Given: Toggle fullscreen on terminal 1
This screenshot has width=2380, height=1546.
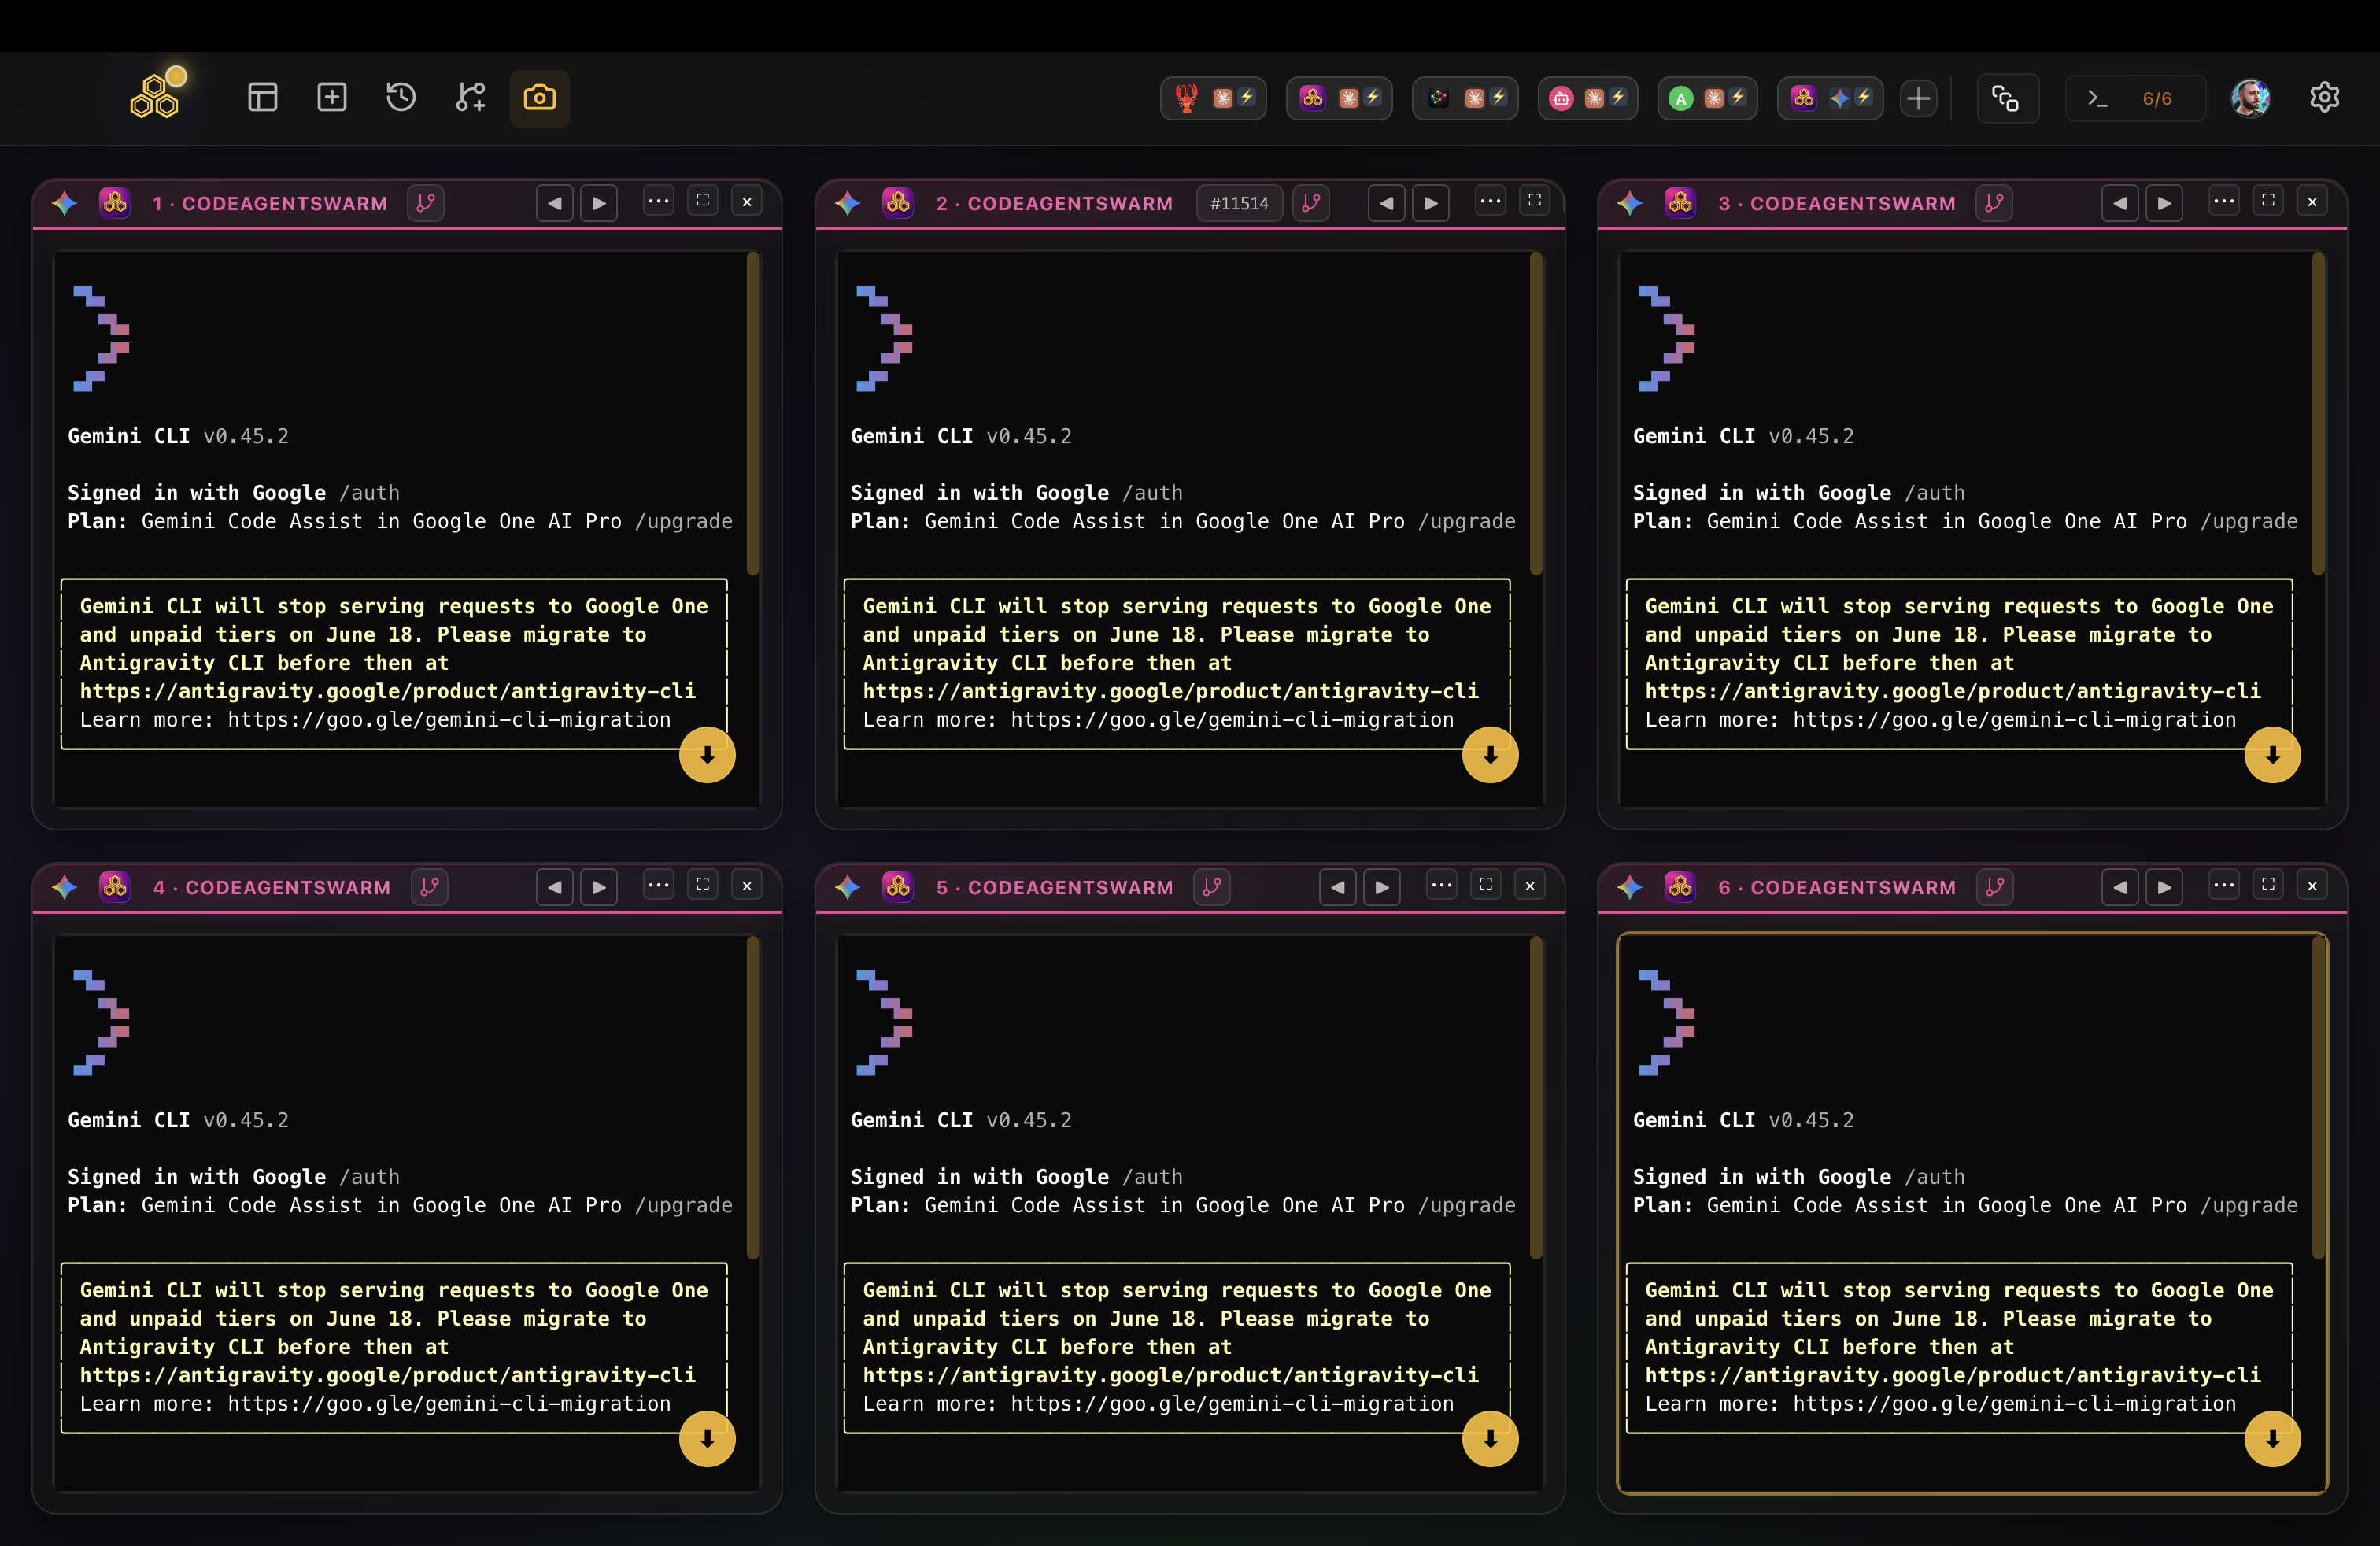Looking at the screenshot, I should (x=703, y=201).
